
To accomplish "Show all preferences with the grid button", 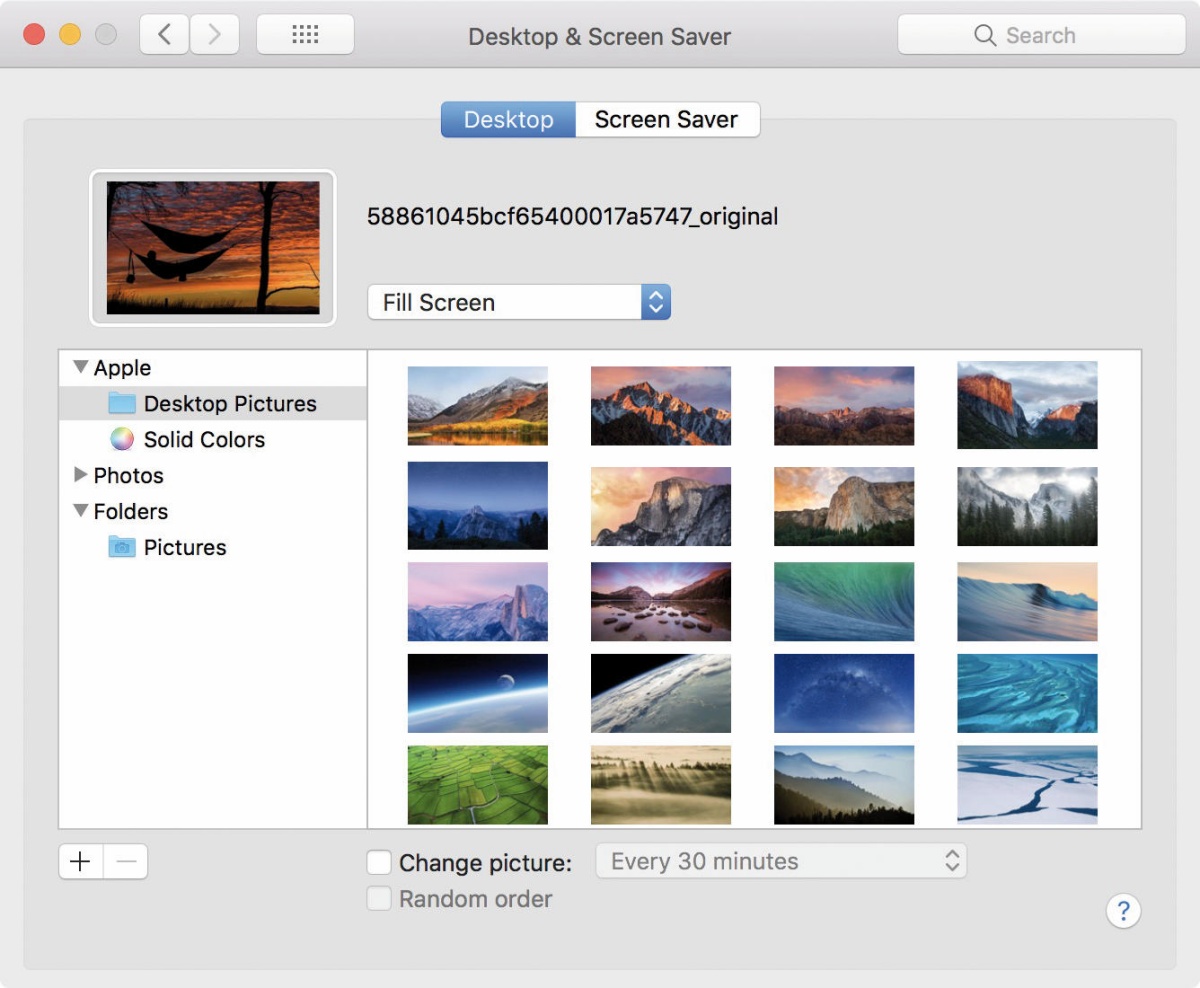I will [305, 35].
